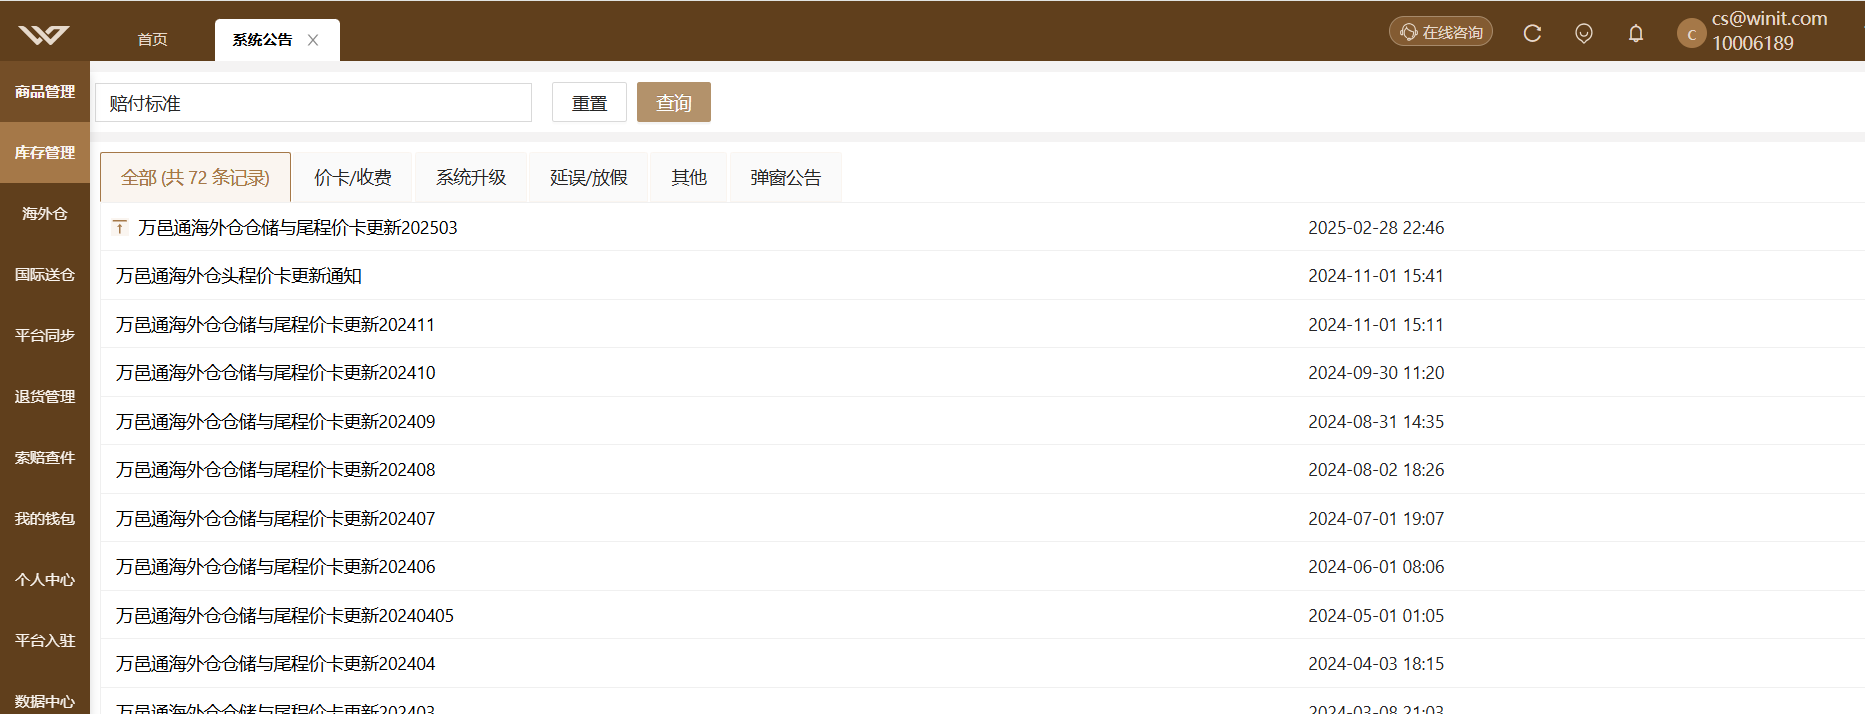
Task: Click the 重置 reset button
Action: (x=589, y=102)
